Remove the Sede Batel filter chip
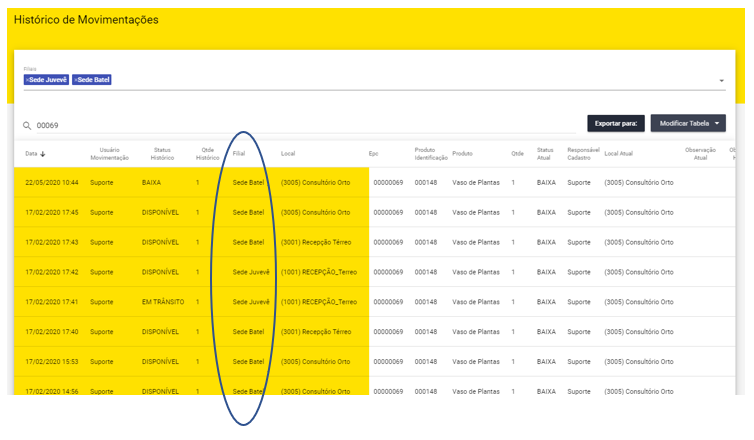754x440 pixels. (76, 80)
